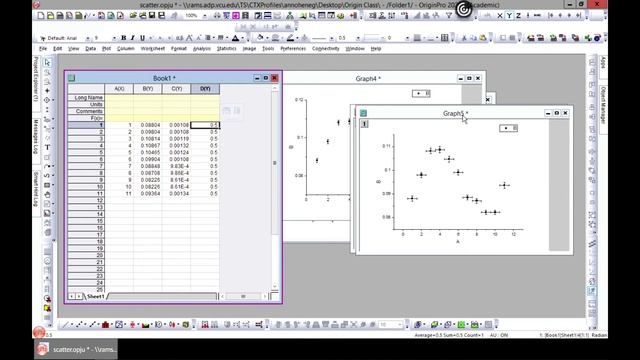This screenshot has height=360, width=640.
Task: Select the Sheet1 tab in Book1
Action: click(x=96, y=296)
